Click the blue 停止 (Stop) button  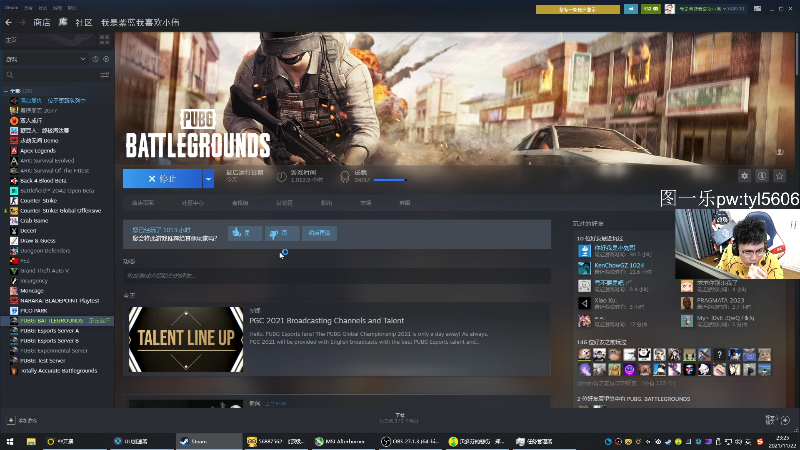[x=162, y=179]
